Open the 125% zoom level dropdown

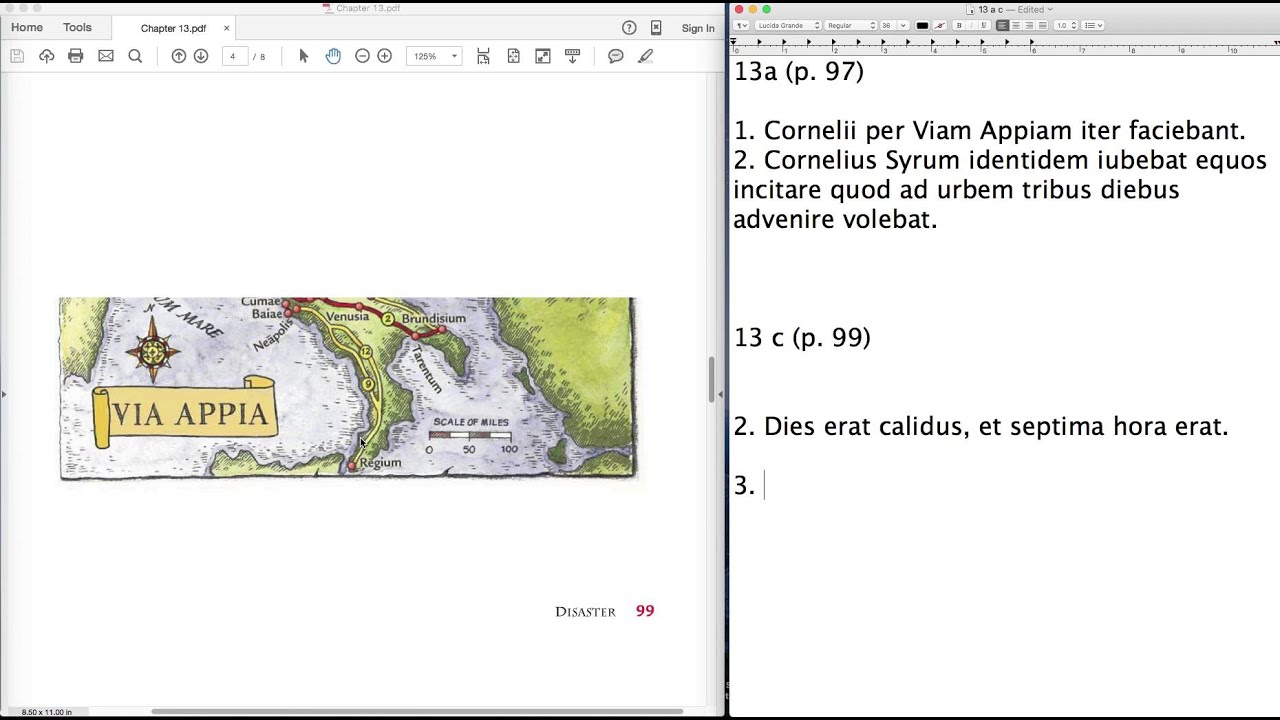pos(434,56)
